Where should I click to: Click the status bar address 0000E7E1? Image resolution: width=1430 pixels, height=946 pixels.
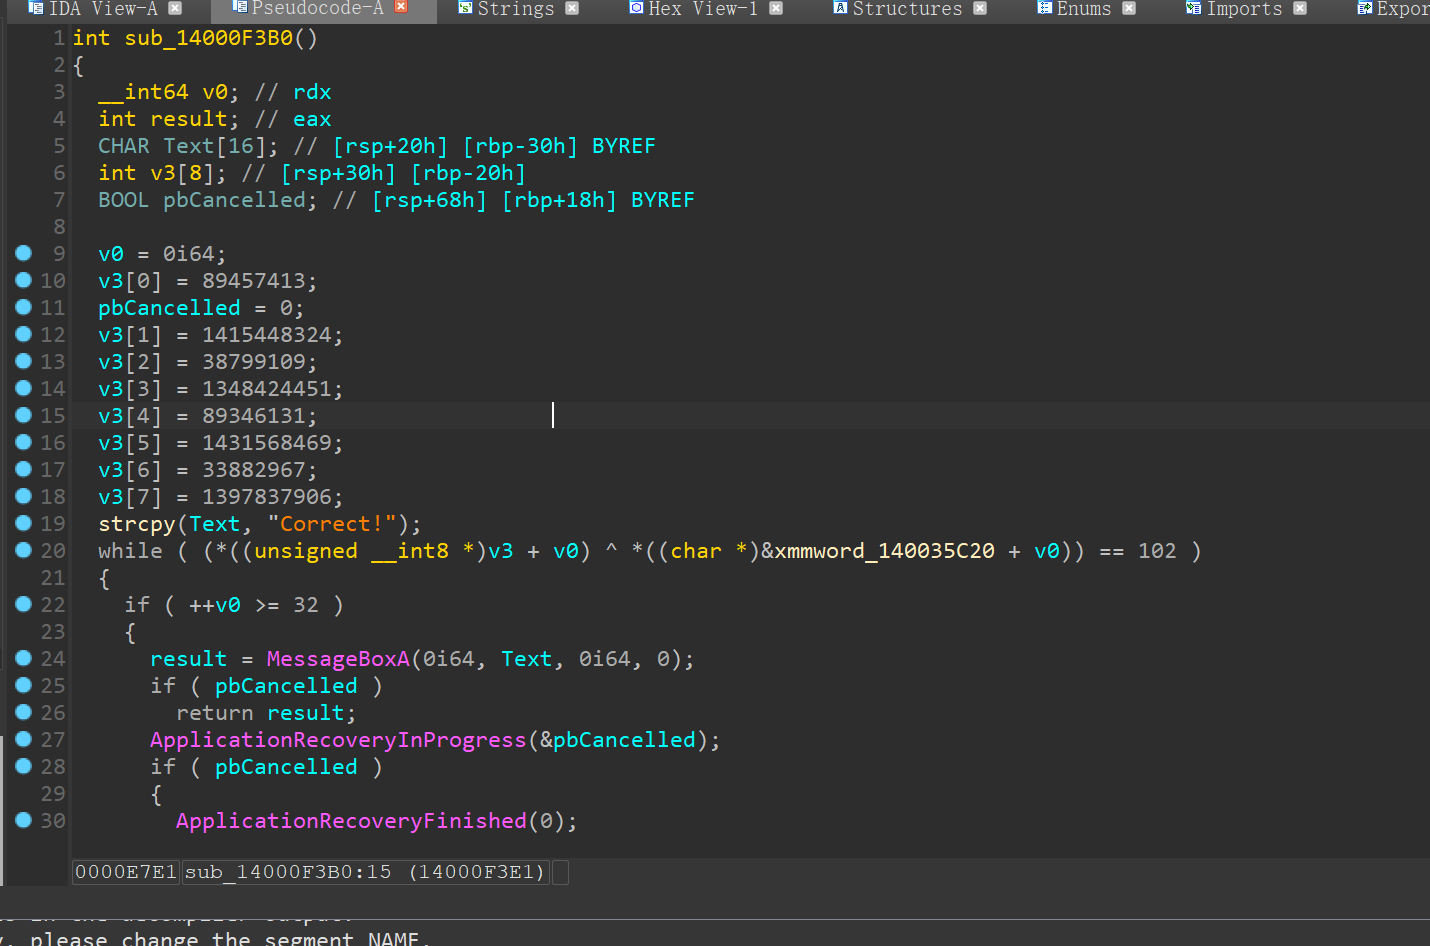click(126, 872)
